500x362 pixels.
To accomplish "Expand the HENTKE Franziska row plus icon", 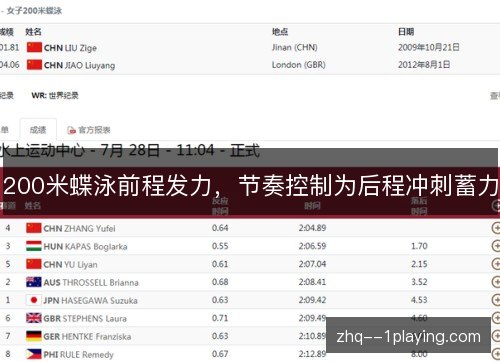I will (496, 336).
